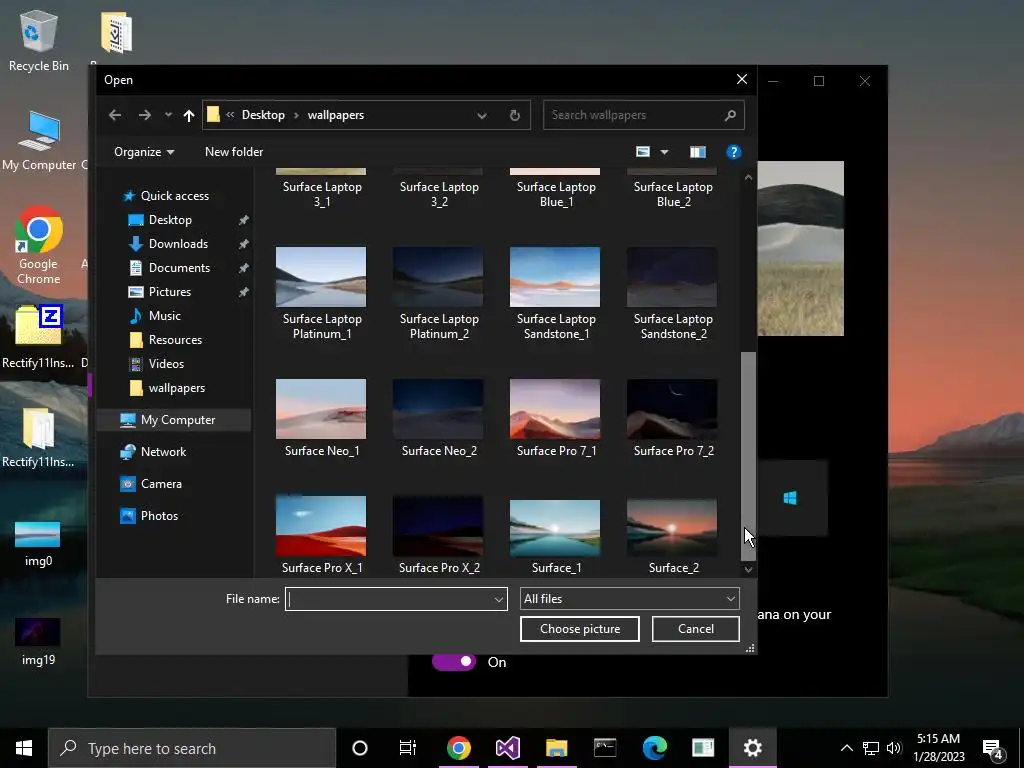Cancel the Open dialog
This screenshot has height=768, width=1024.
point(696,629)
